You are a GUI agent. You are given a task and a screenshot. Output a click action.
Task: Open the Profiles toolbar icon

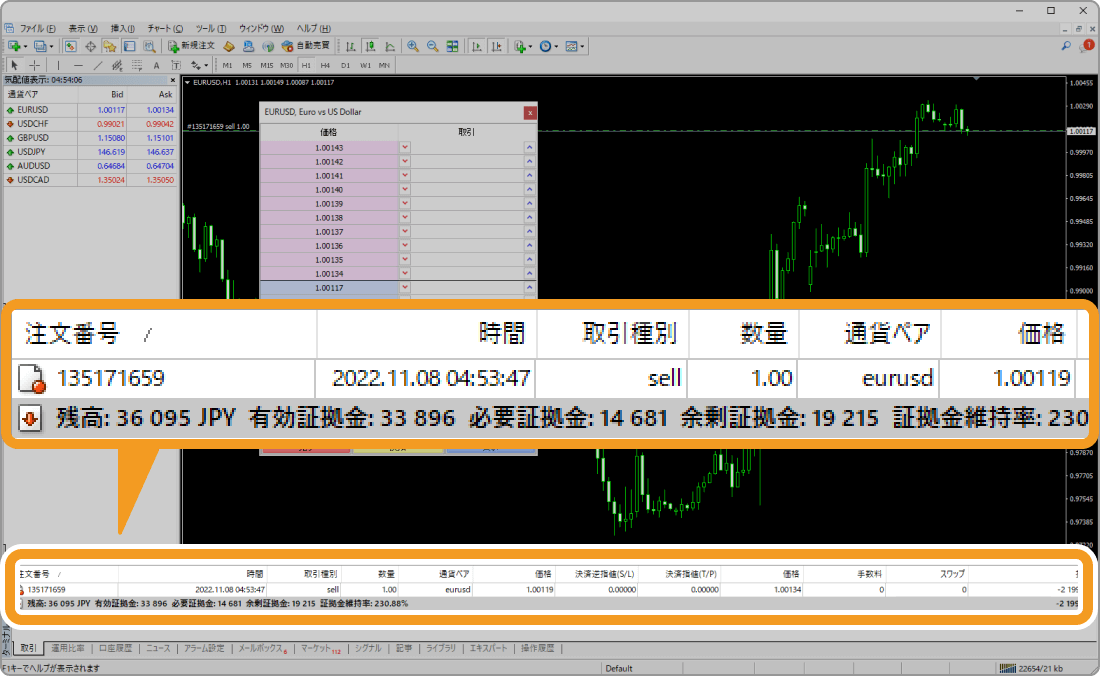point(39,46)
